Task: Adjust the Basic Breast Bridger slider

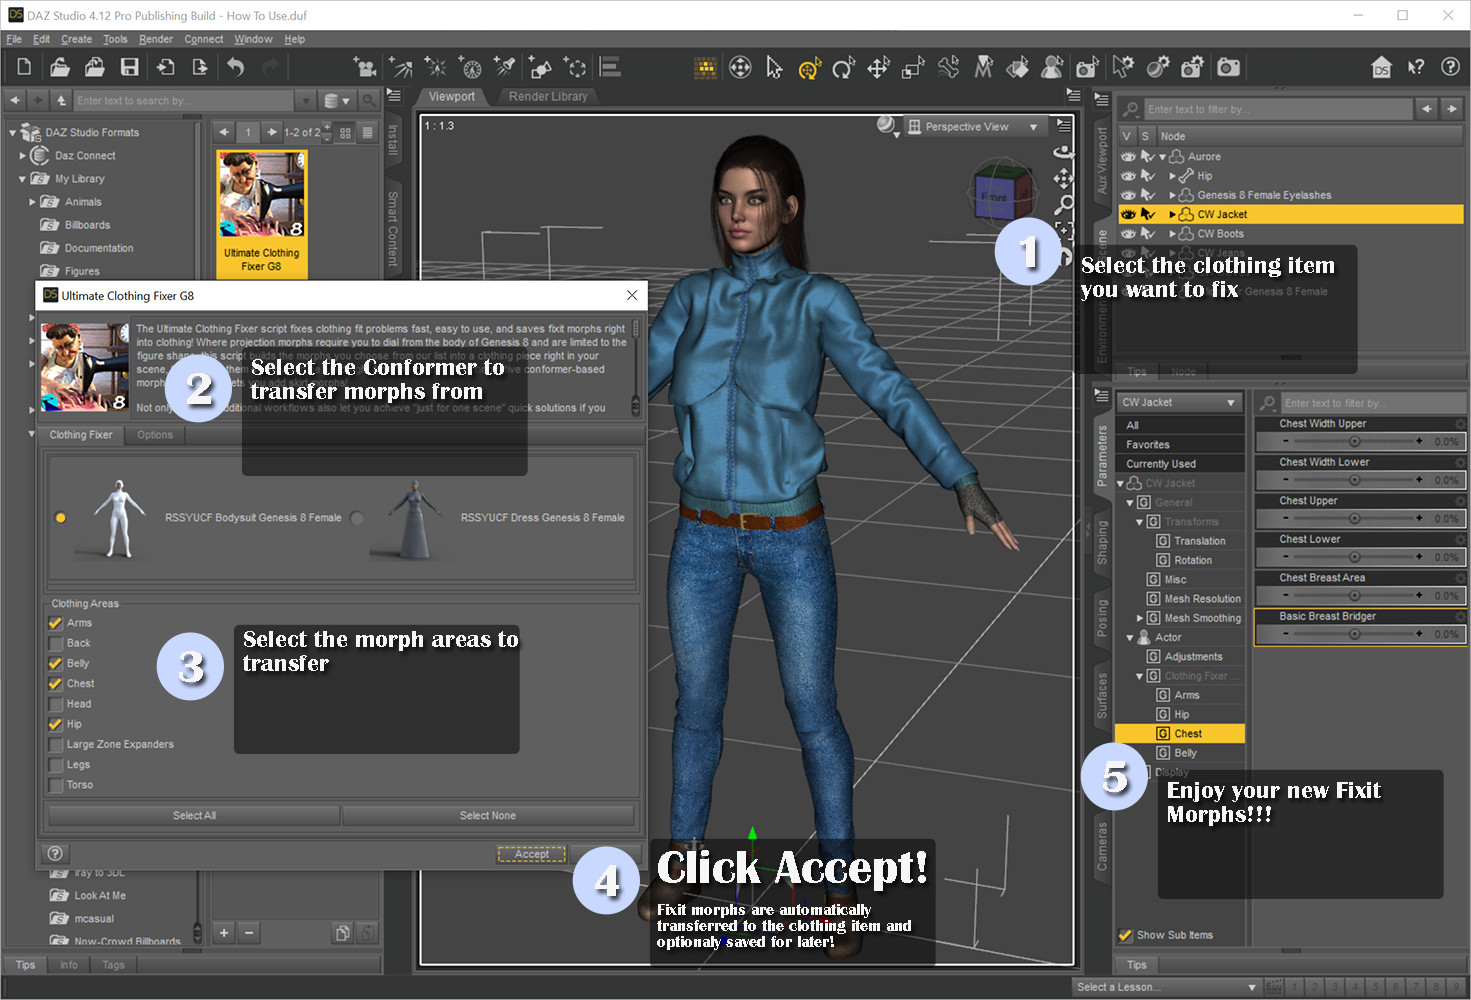Action: [1355, 634]
